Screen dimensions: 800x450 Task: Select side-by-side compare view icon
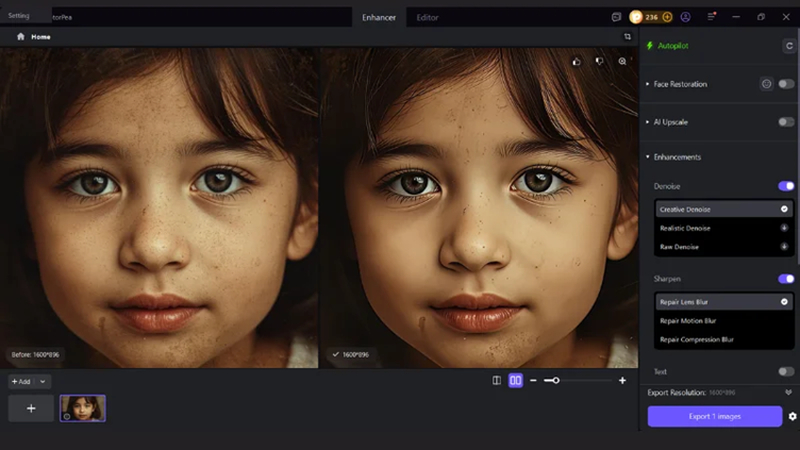pos(515,381)
